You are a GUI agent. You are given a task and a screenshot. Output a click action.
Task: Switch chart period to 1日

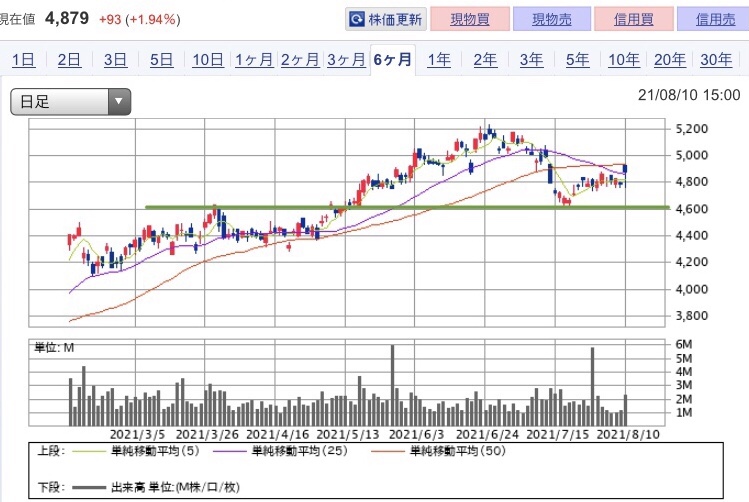23,60
